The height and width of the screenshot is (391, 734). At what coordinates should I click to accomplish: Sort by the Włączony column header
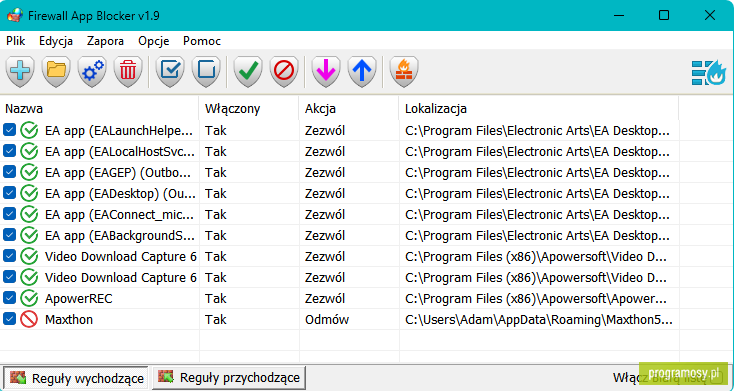tap(249, 109)
